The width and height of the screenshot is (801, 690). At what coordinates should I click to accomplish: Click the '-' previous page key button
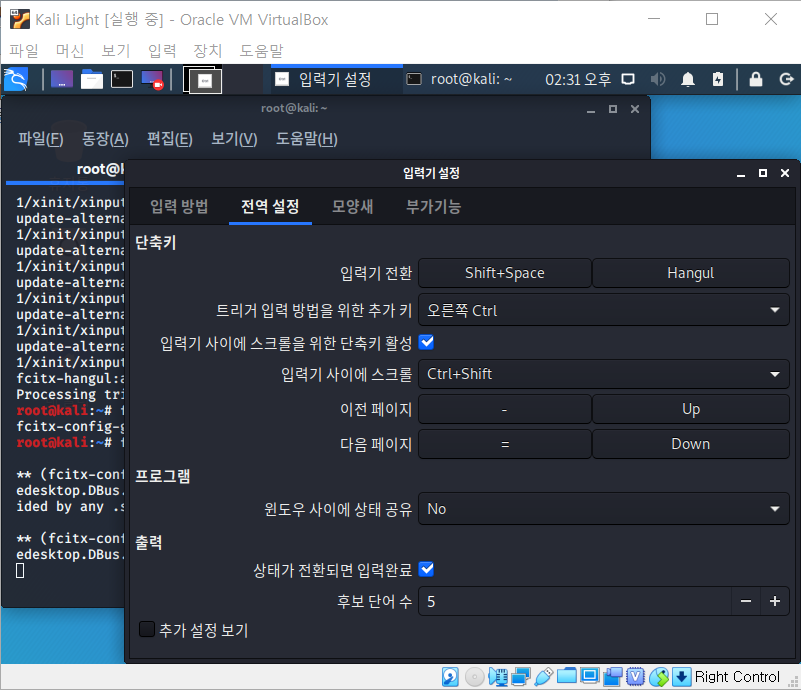(x=505, y=409)
